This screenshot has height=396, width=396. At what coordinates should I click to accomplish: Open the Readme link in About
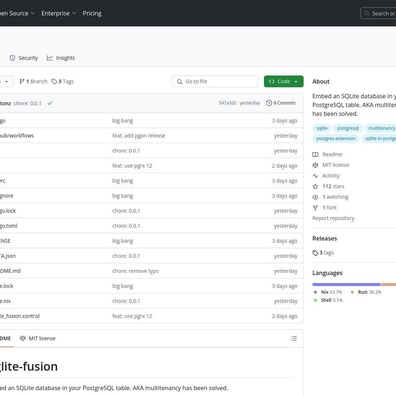tap(332, 154)
